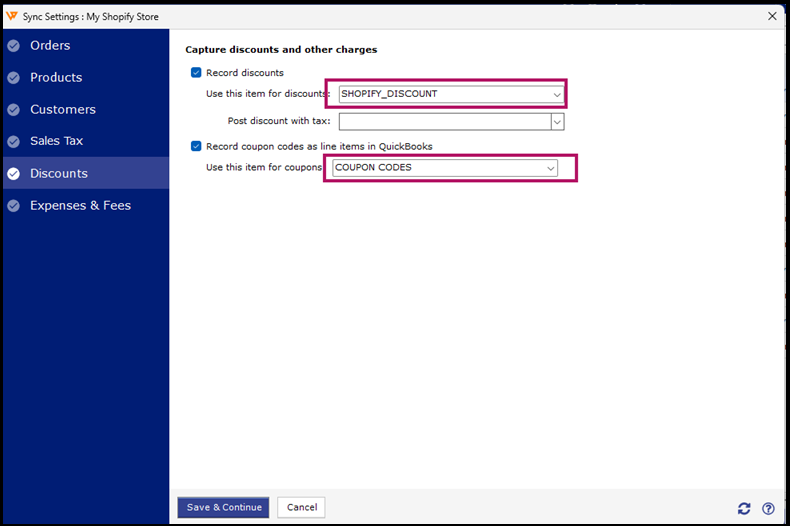The image size is (790, 526).
Task: Toggle Record coupon codes as line items checkbox
Action: click(x=196, y=146)
